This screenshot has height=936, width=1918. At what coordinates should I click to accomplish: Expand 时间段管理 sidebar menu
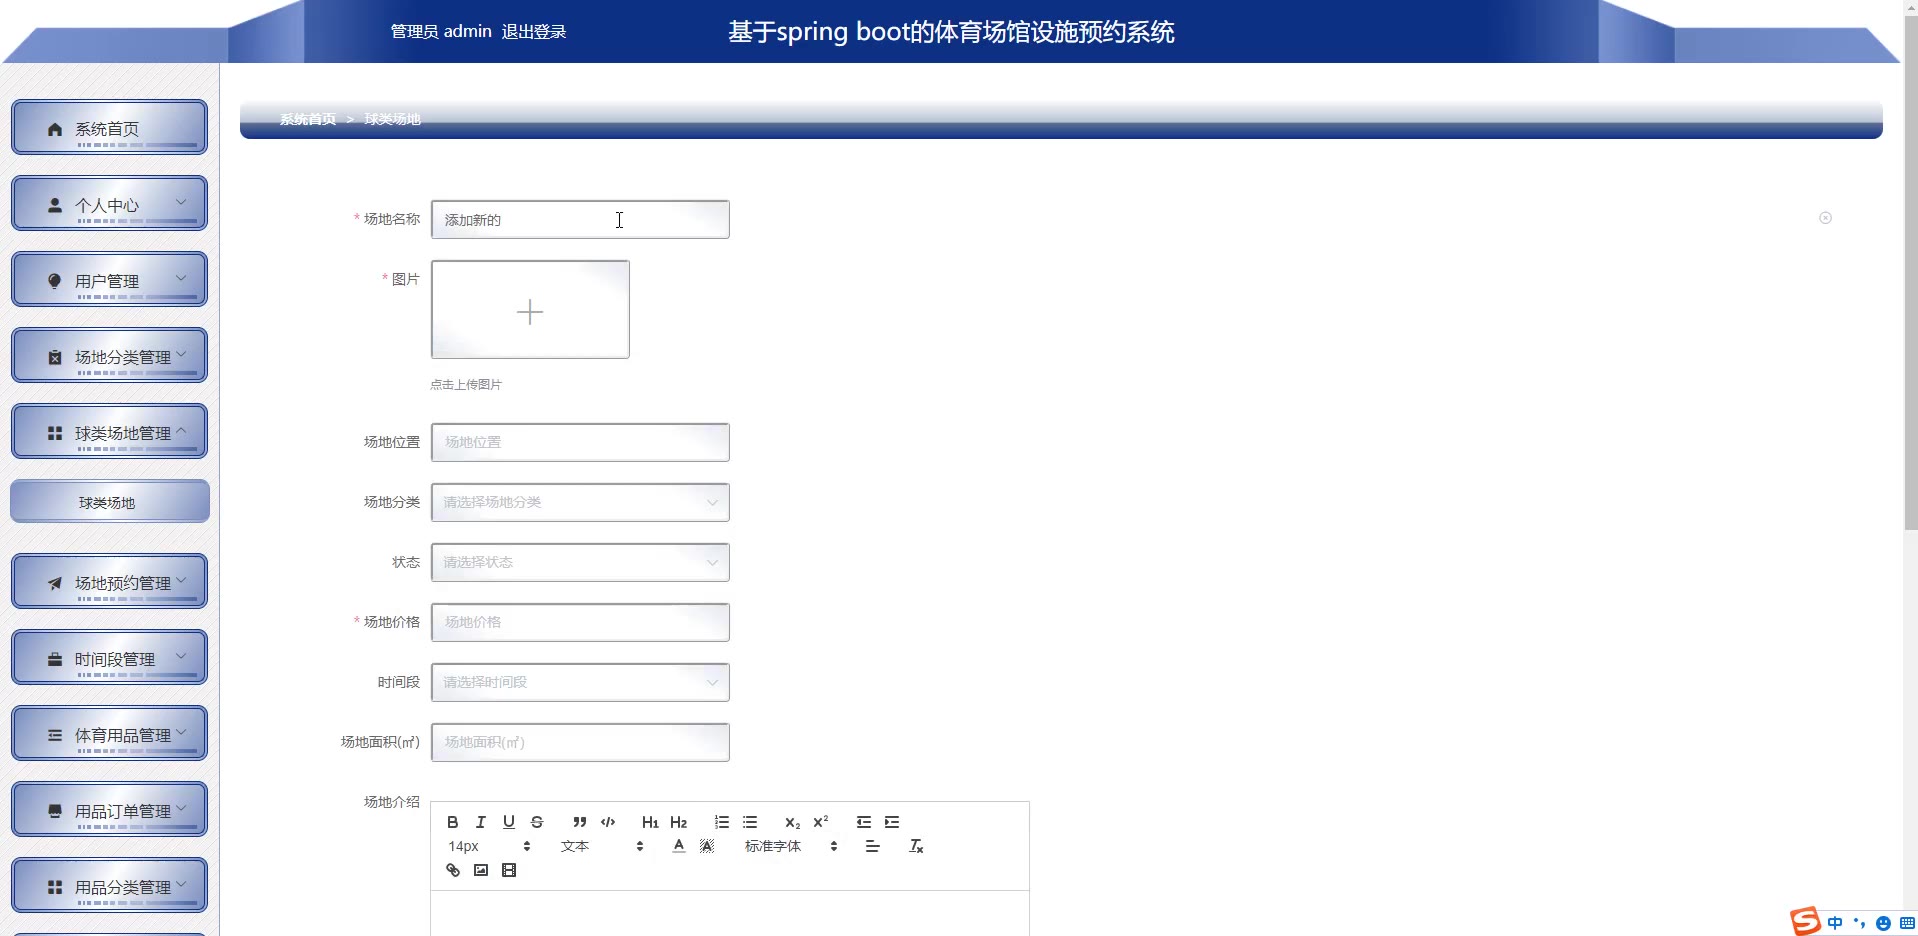pyautogui.click(x=109, y=658)
